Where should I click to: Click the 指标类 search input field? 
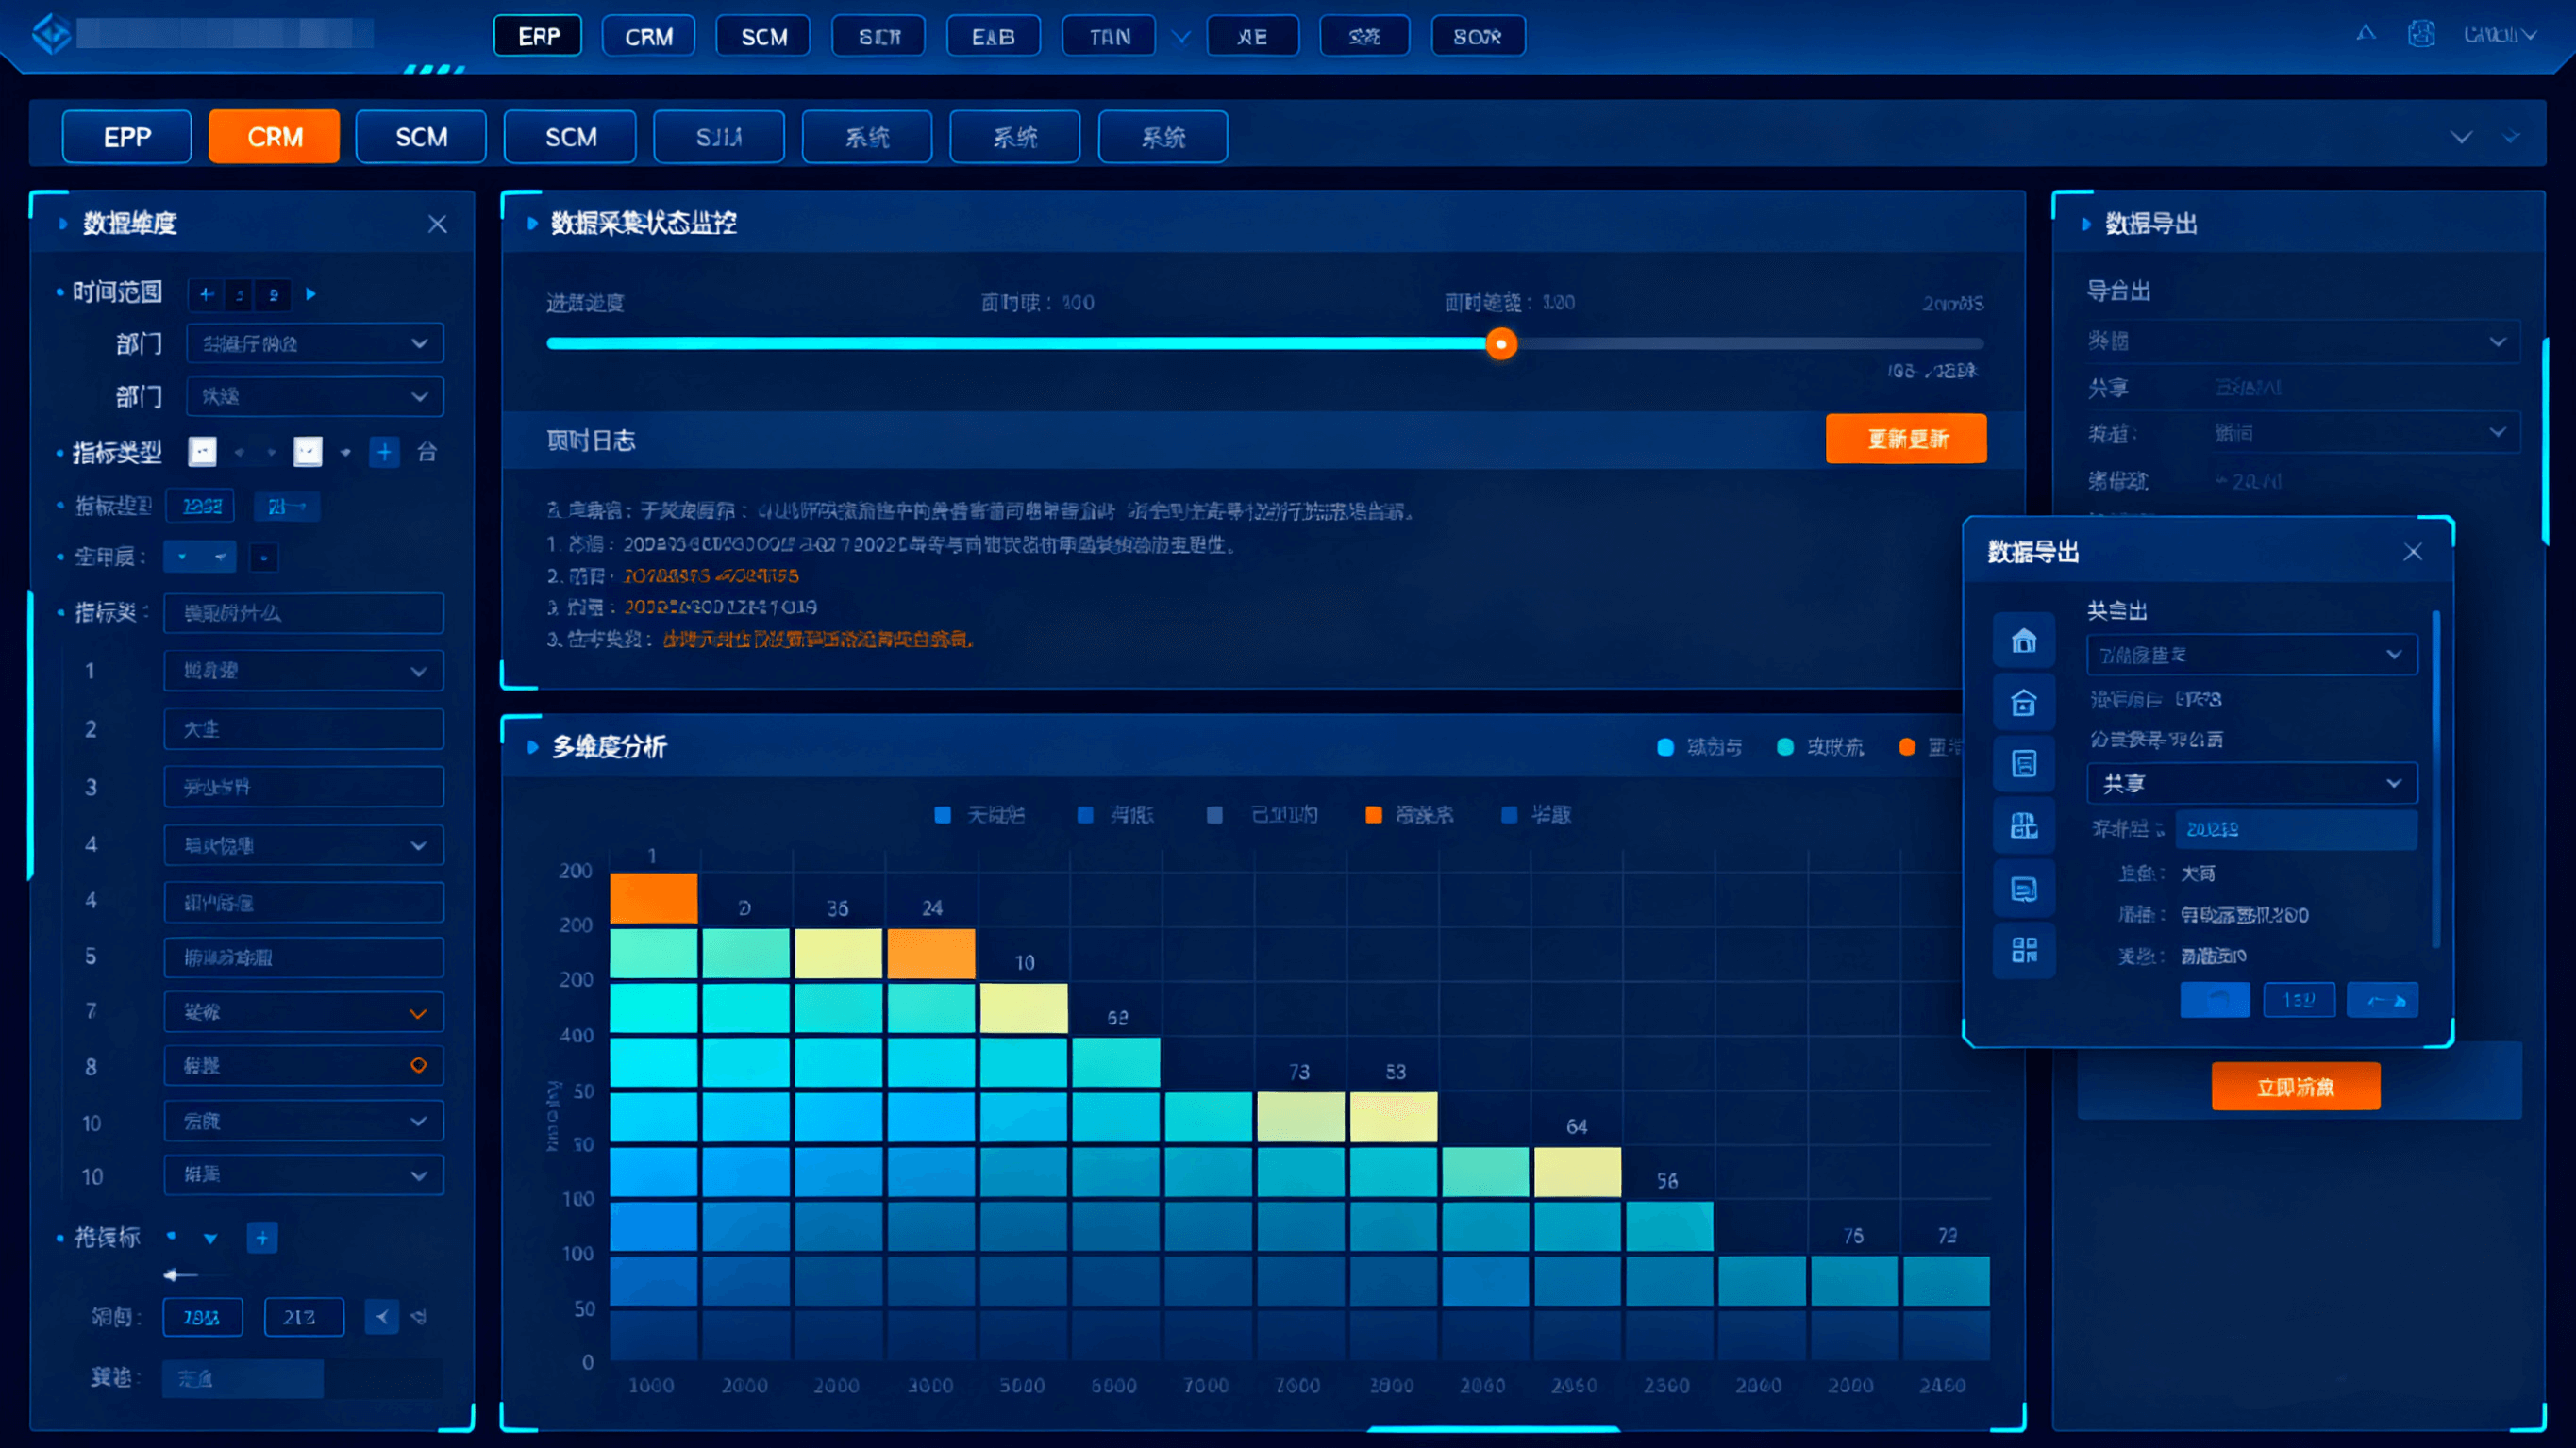point(303,613)
